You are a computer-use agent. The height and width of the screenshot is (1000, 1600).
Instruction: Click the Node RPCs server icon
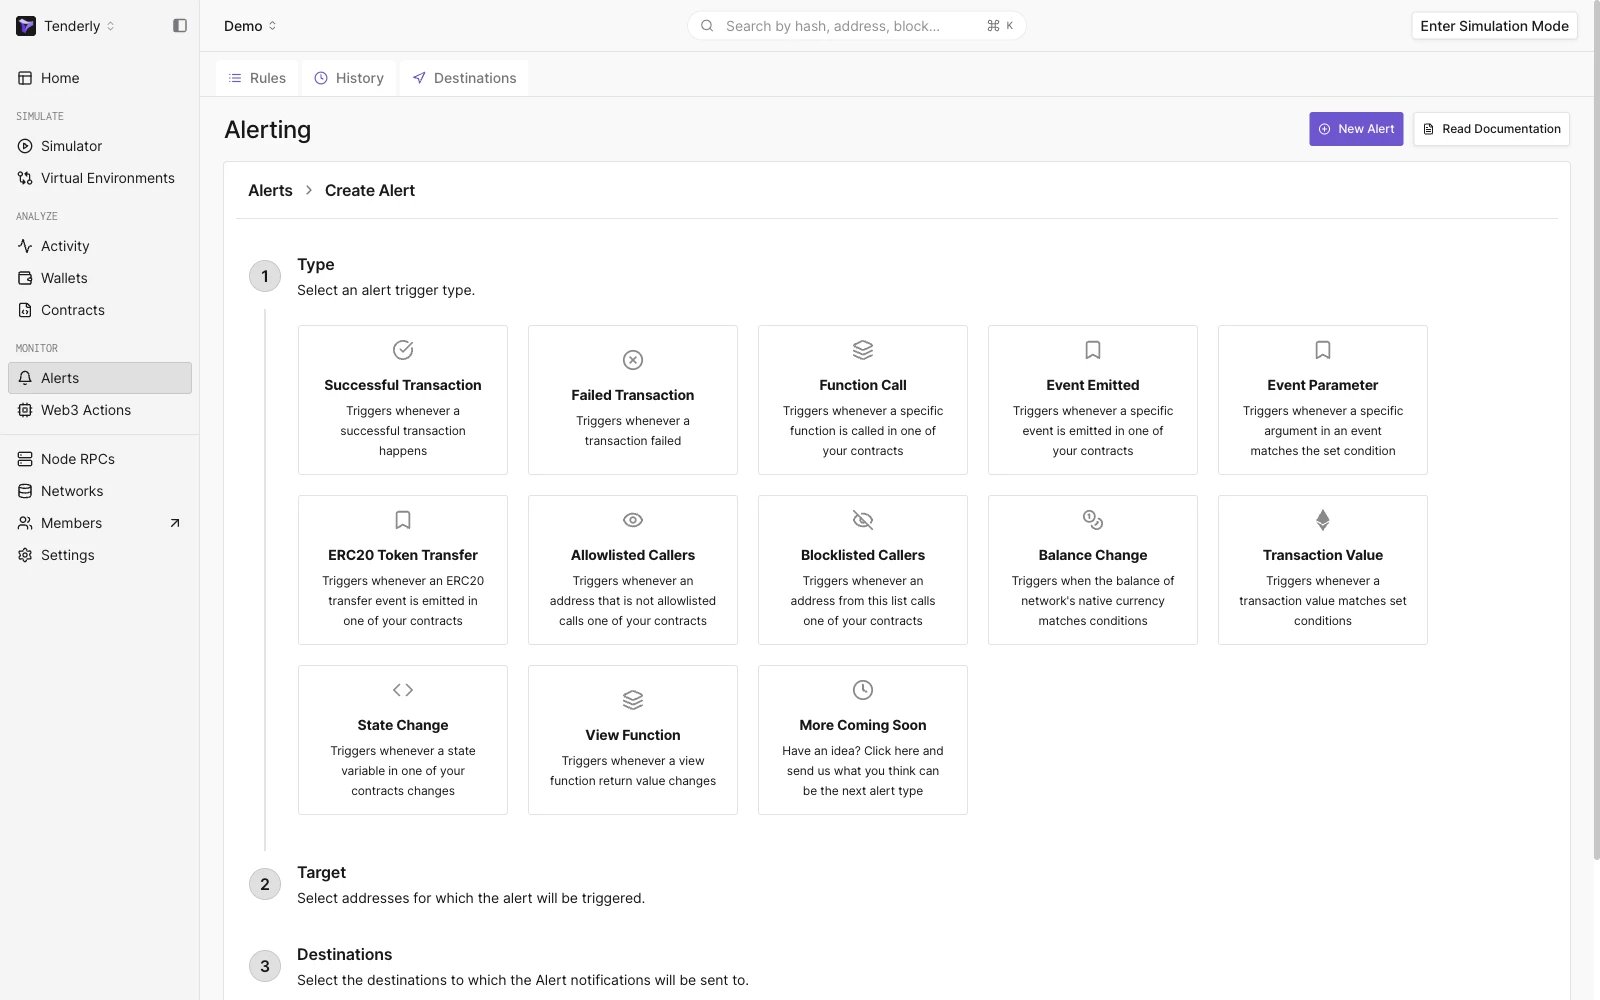click(25, 459)
